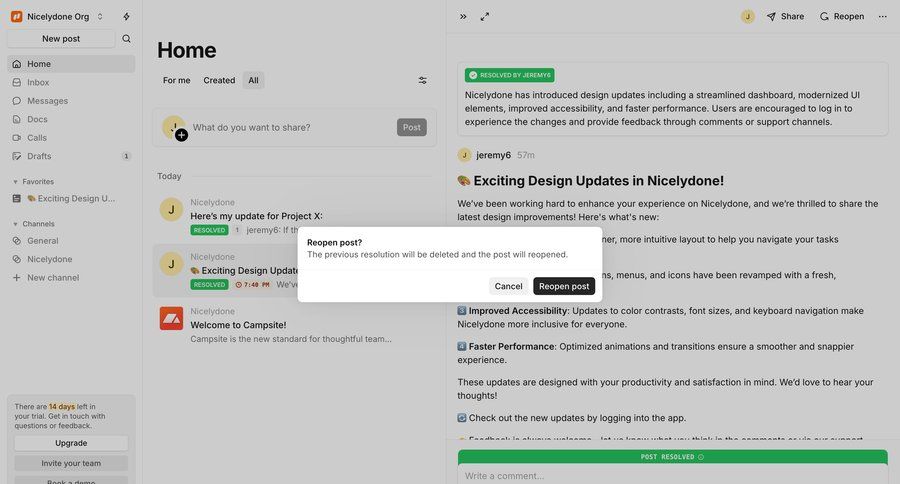
Task: Open Inbox in the sidebar
Action: (71, 82)
